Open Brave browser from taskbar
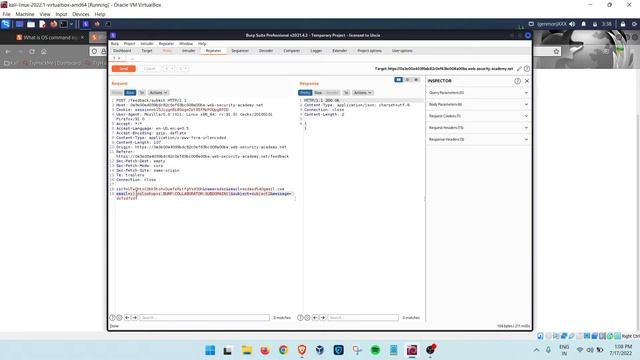 coord(302,350)
